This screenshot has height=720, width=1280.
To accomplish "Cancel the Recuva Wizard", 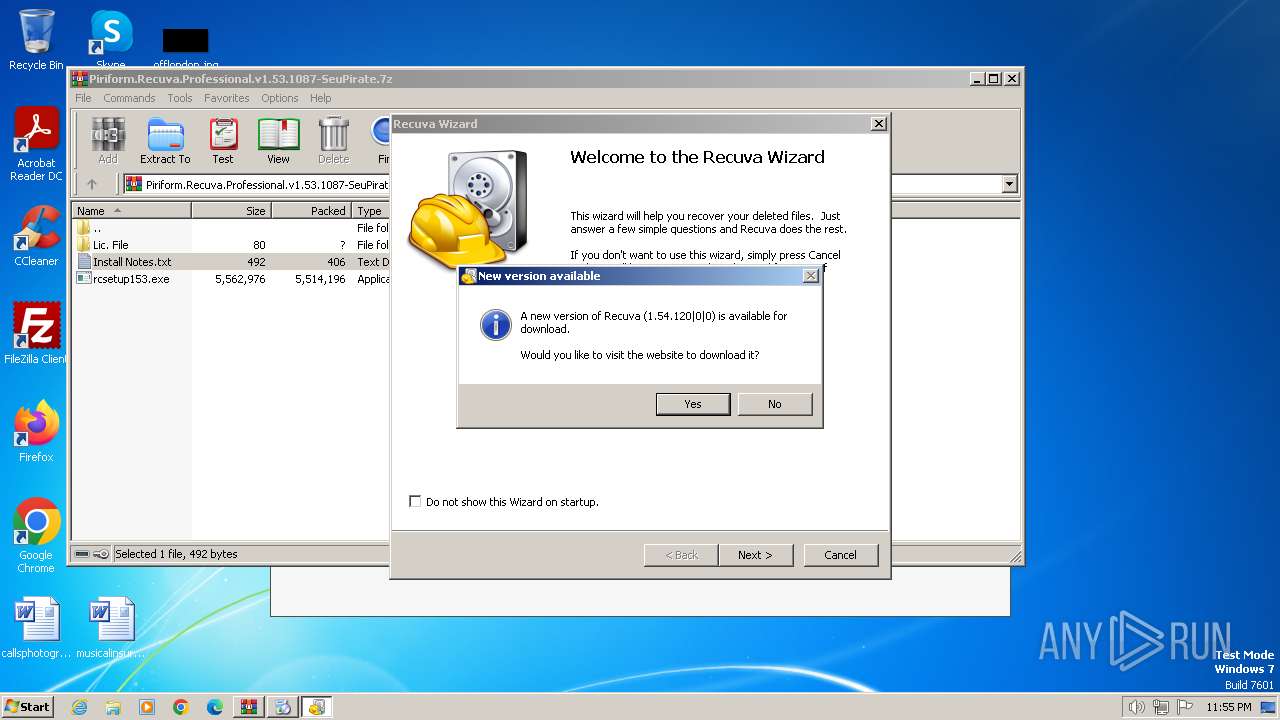I will 840,555.
